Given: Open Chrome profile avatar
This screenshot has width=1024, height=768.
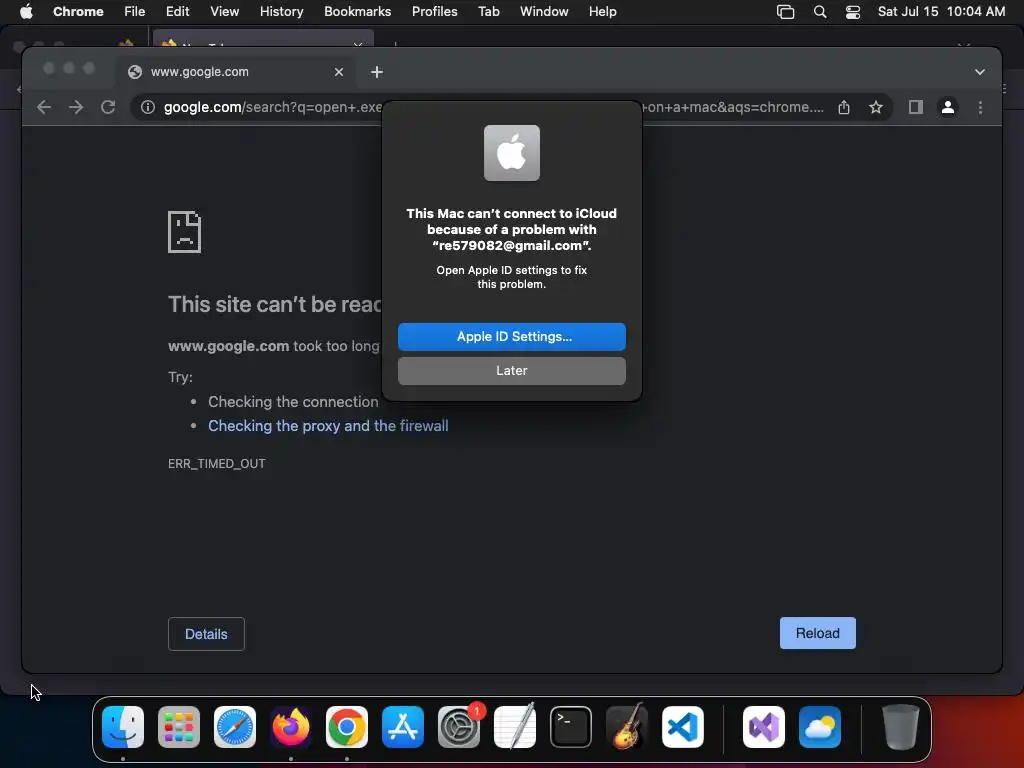Looking at the screenshot, I should coord(948,107).
